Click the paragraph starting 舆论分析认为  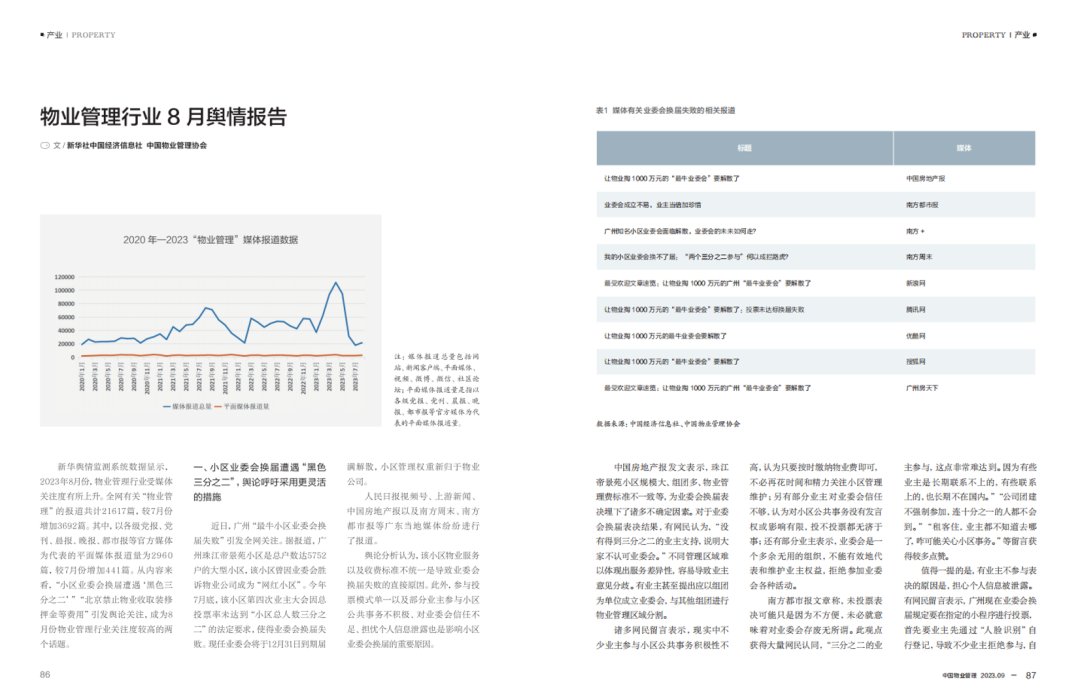point(413,600)
